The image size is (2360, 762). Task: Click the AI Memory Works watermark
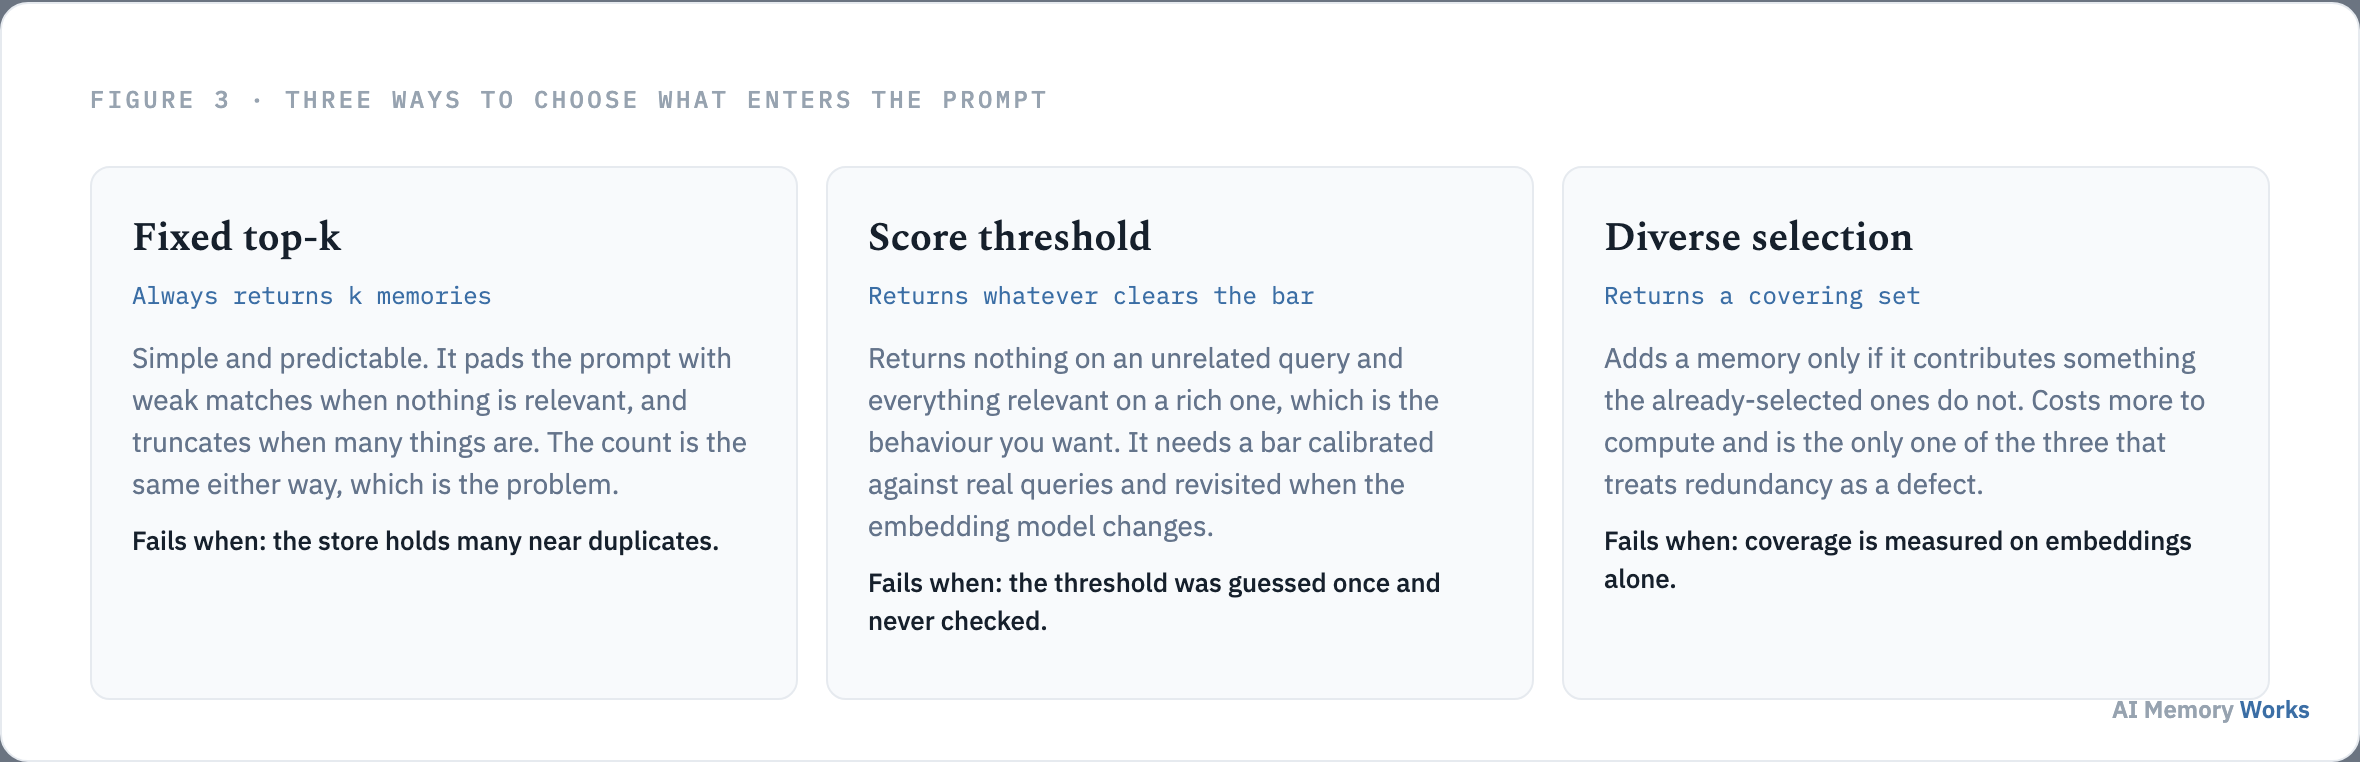coord(2210,710)
